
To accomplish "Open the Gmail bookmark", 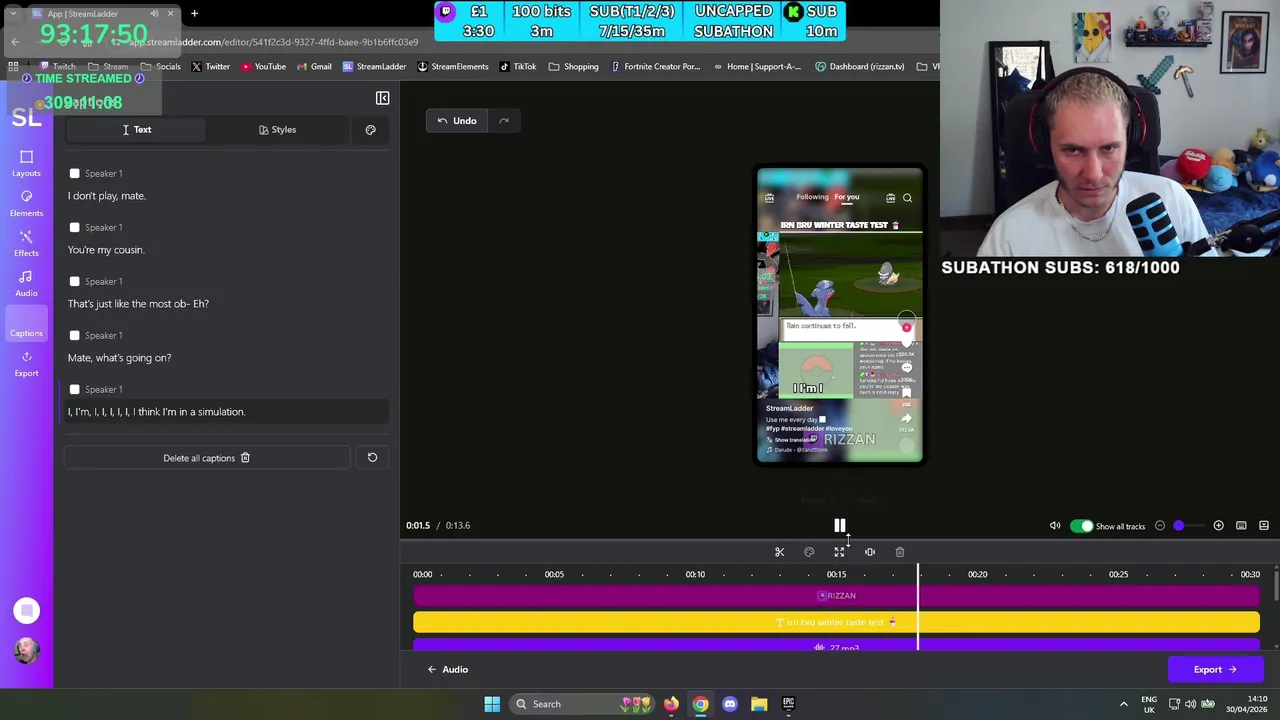I will 313,67.
